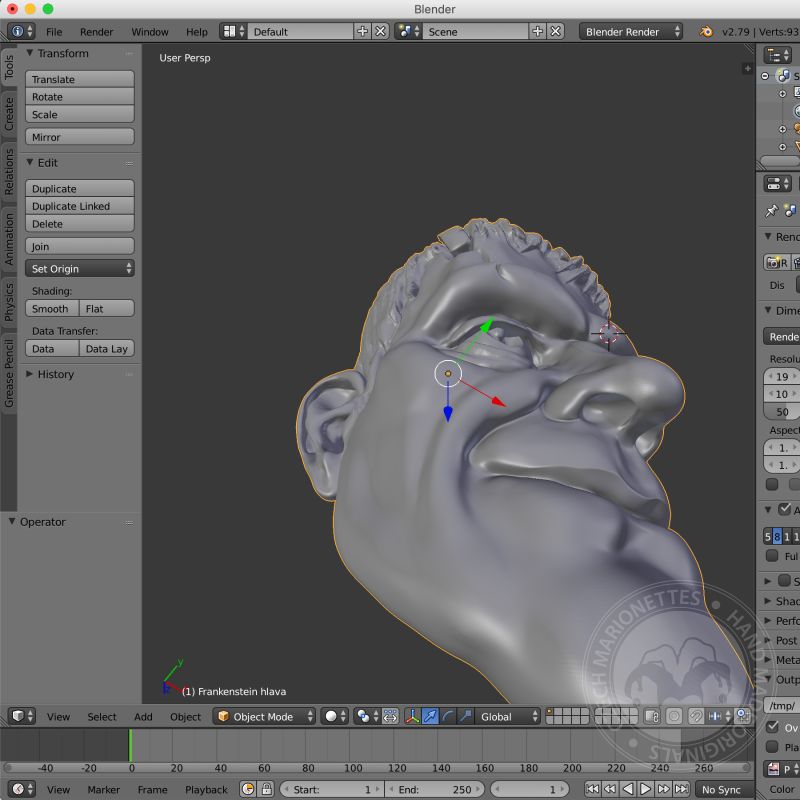Toggle the 3D manipulator widget icon
Screen dimensions: 800x800
click(411, 716)
